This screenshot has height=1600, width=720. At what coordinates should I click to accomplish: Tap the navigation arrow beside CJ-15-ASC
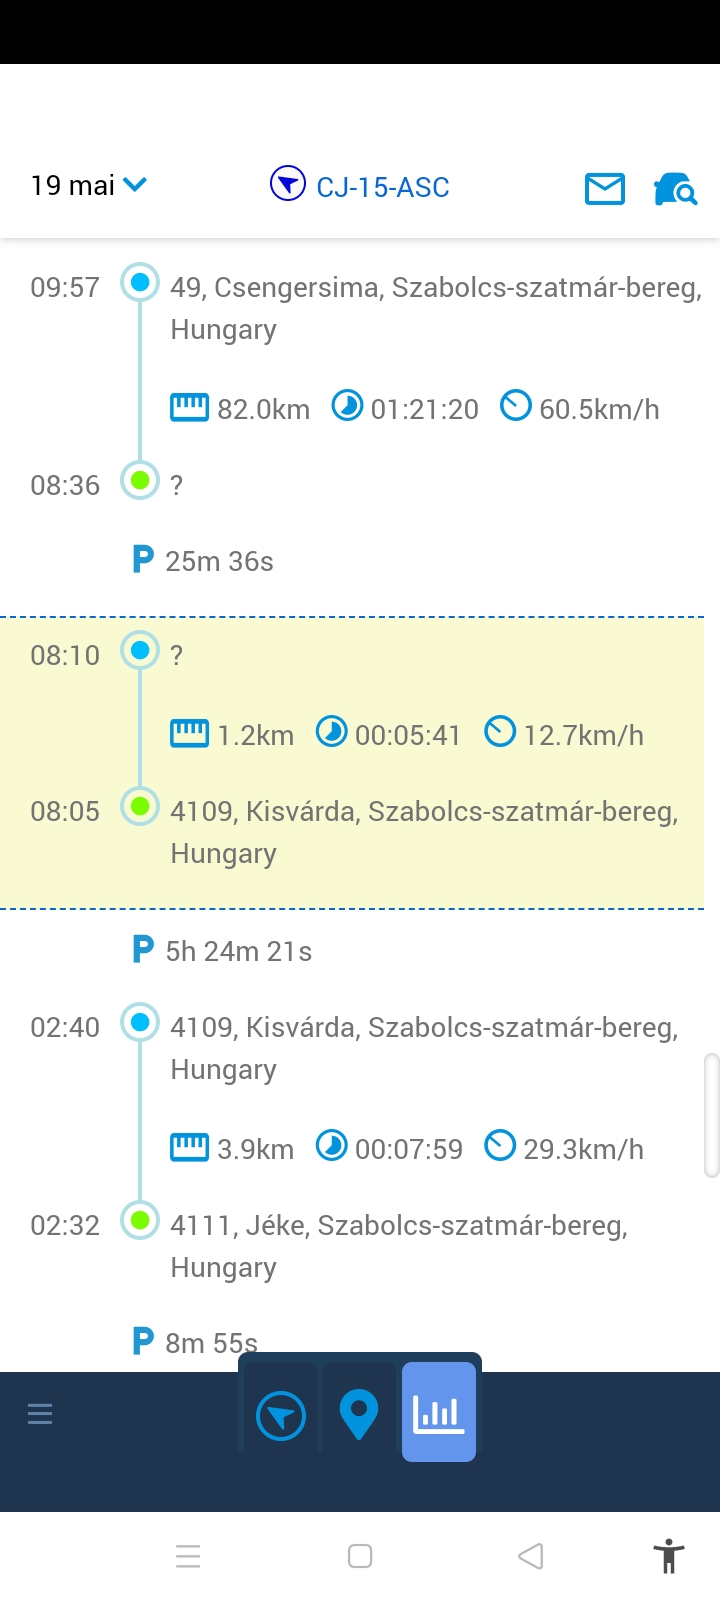[287, 185]
